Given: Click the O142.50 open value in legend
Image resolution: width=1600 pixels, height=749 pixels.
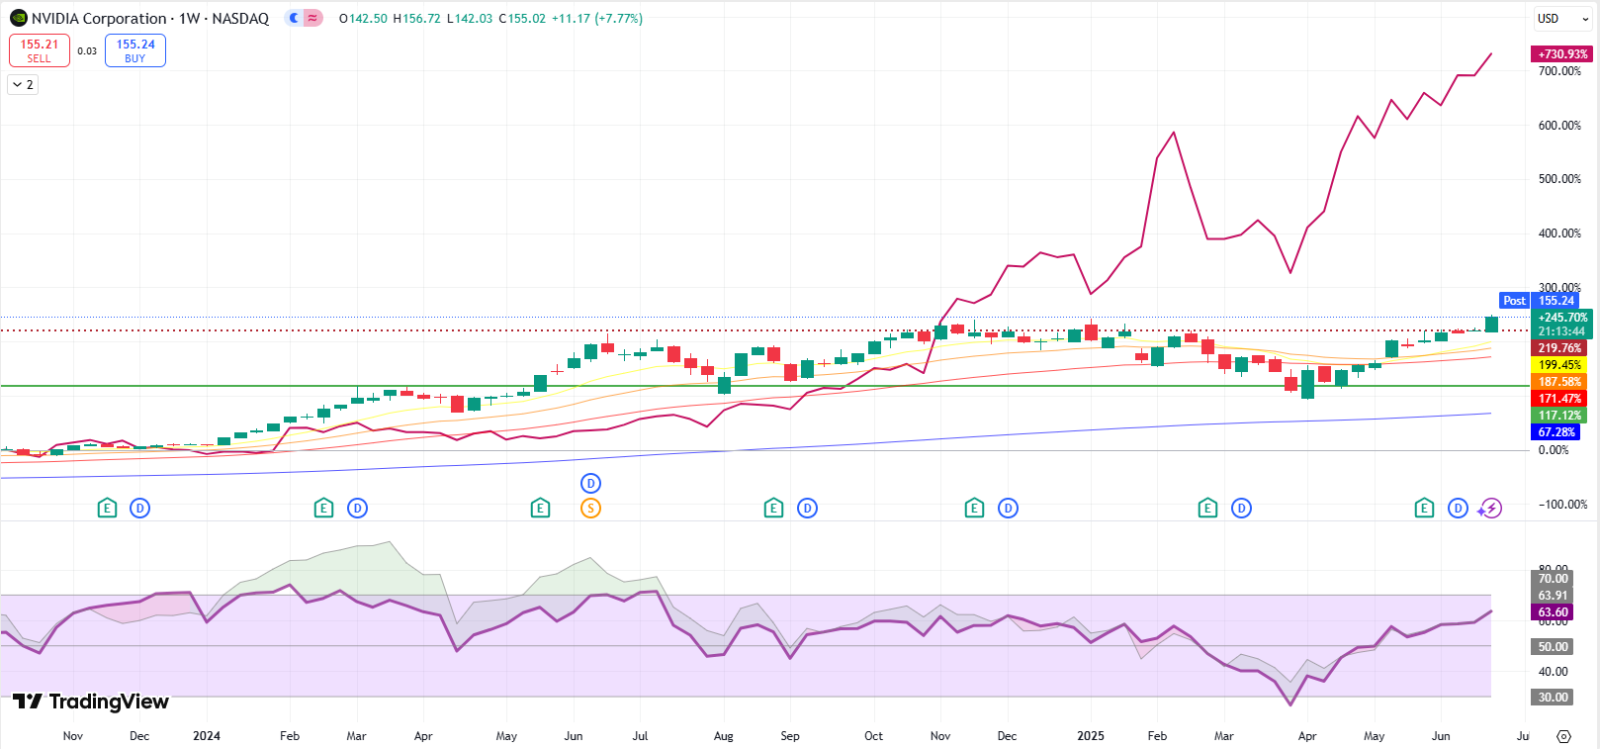Looking at the screenshot, I should click(x=363, y=18).
